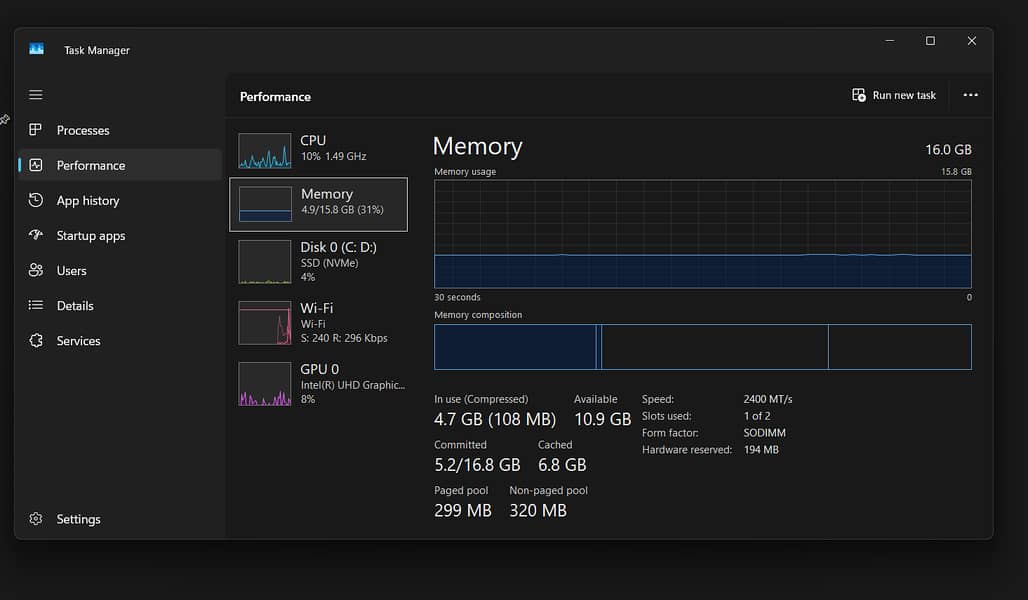Expand the three-dot more options menu
Screen dimensions: 1028x600
(970, 95)
